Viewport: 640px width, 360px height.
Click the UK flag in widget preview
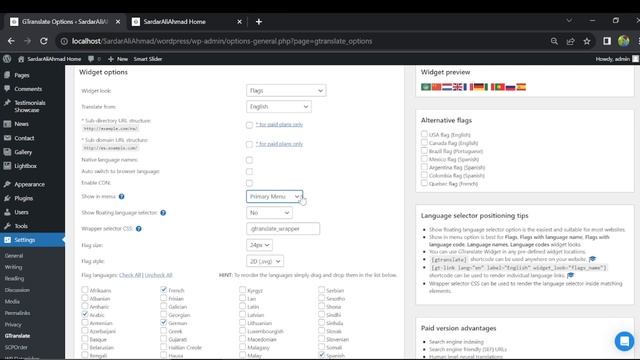coord(458,87)
